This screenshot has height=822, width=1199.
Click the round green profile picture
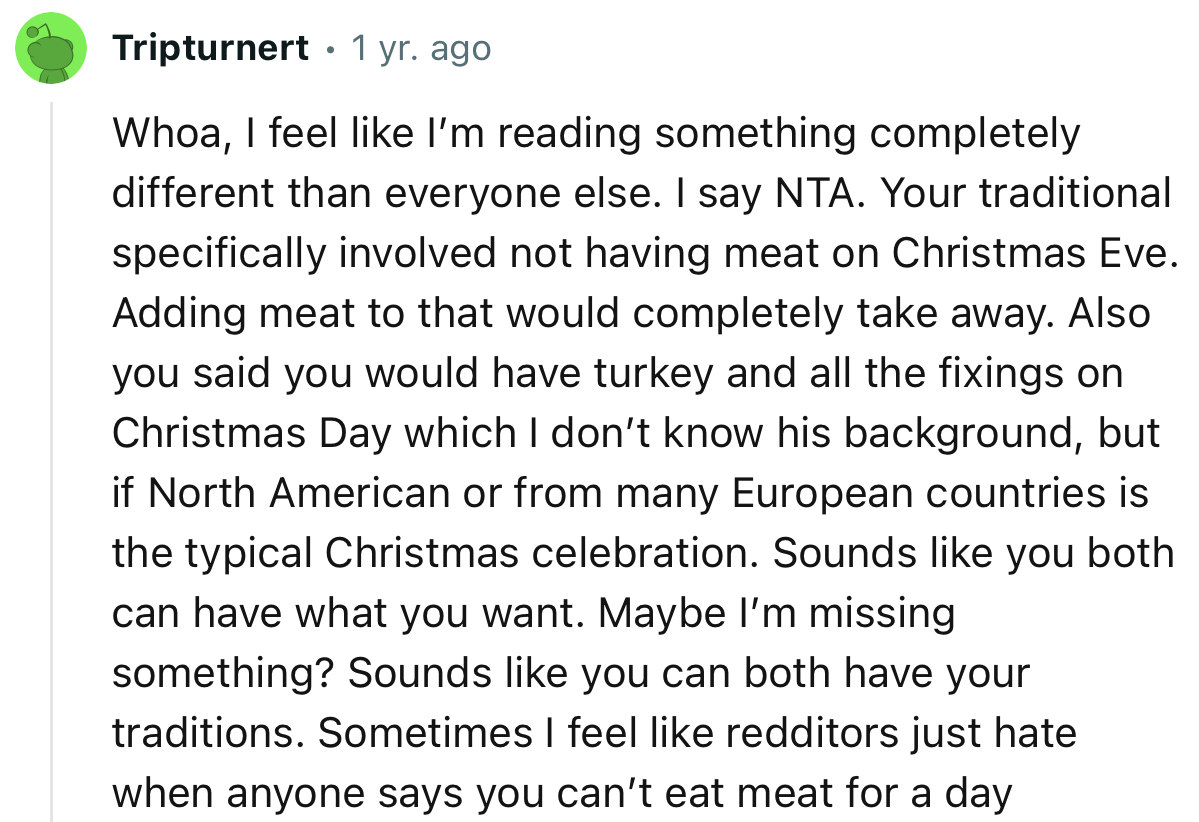coord(50,47)
